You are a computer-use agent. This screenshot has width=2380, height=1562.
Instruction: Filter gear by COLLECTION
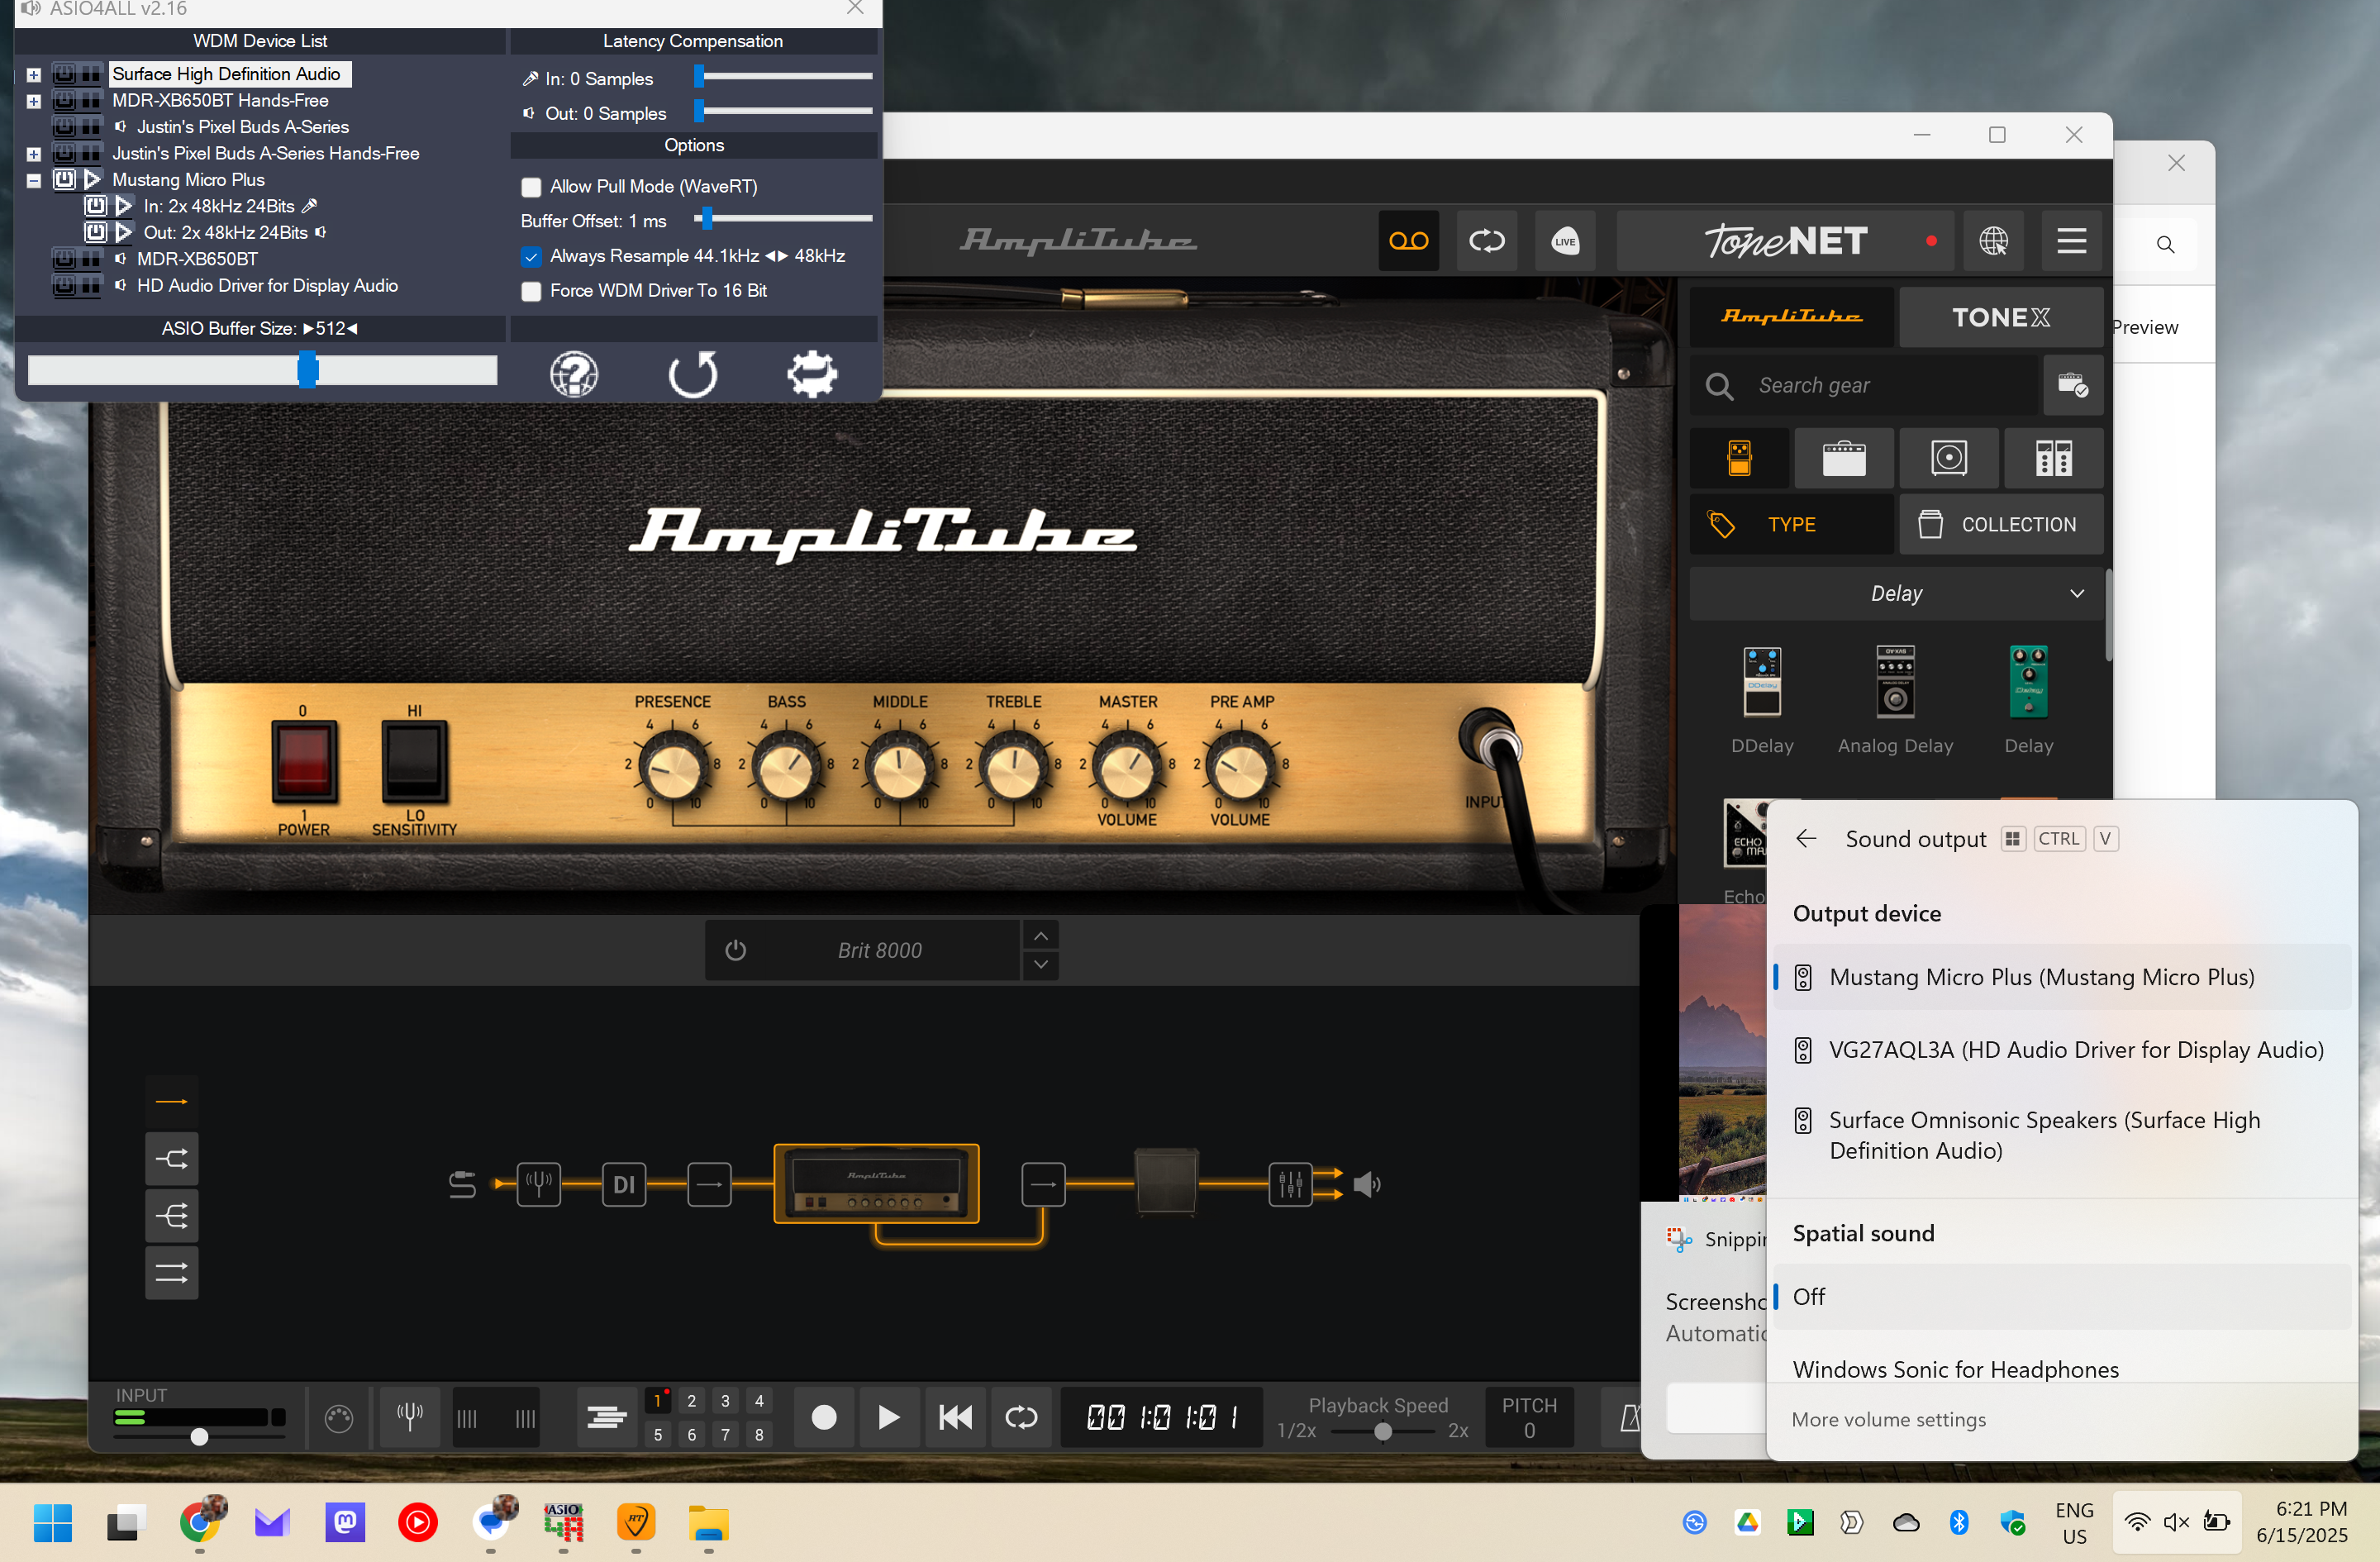pos(2000,524)
